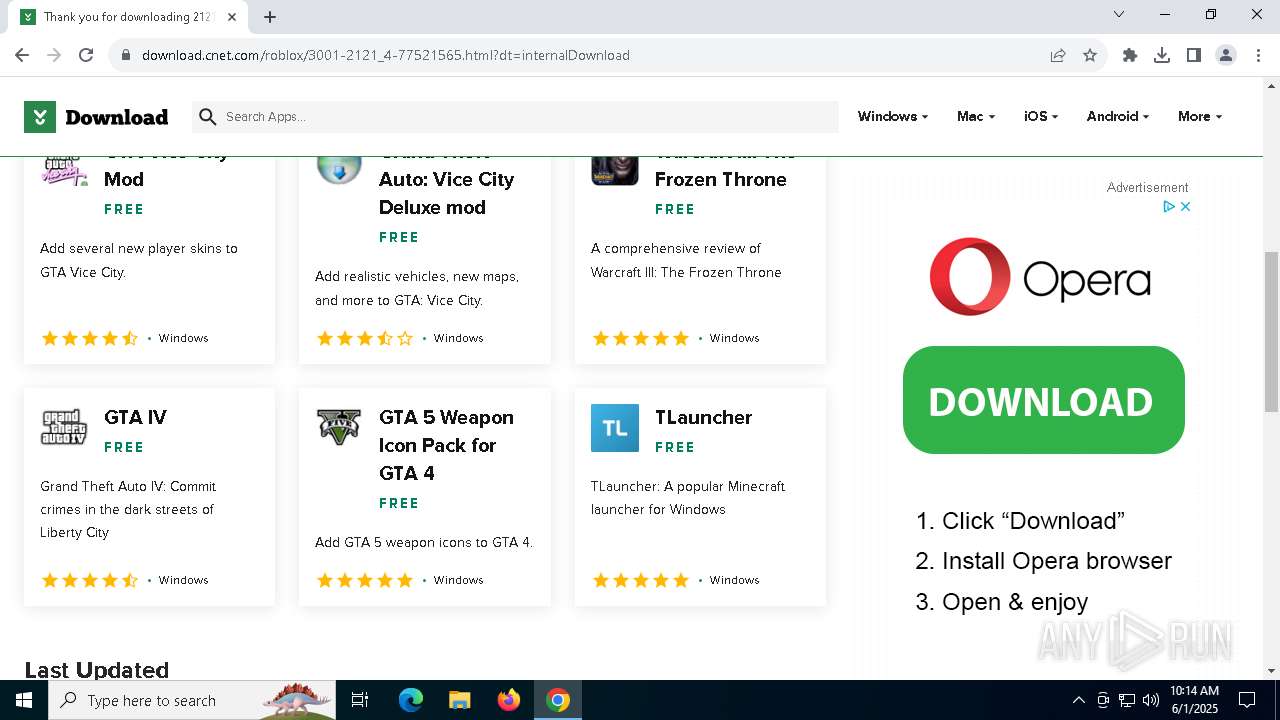Expand the More menu
This screenshot has width=1280, height=720.
click(x=1200, y=117)
